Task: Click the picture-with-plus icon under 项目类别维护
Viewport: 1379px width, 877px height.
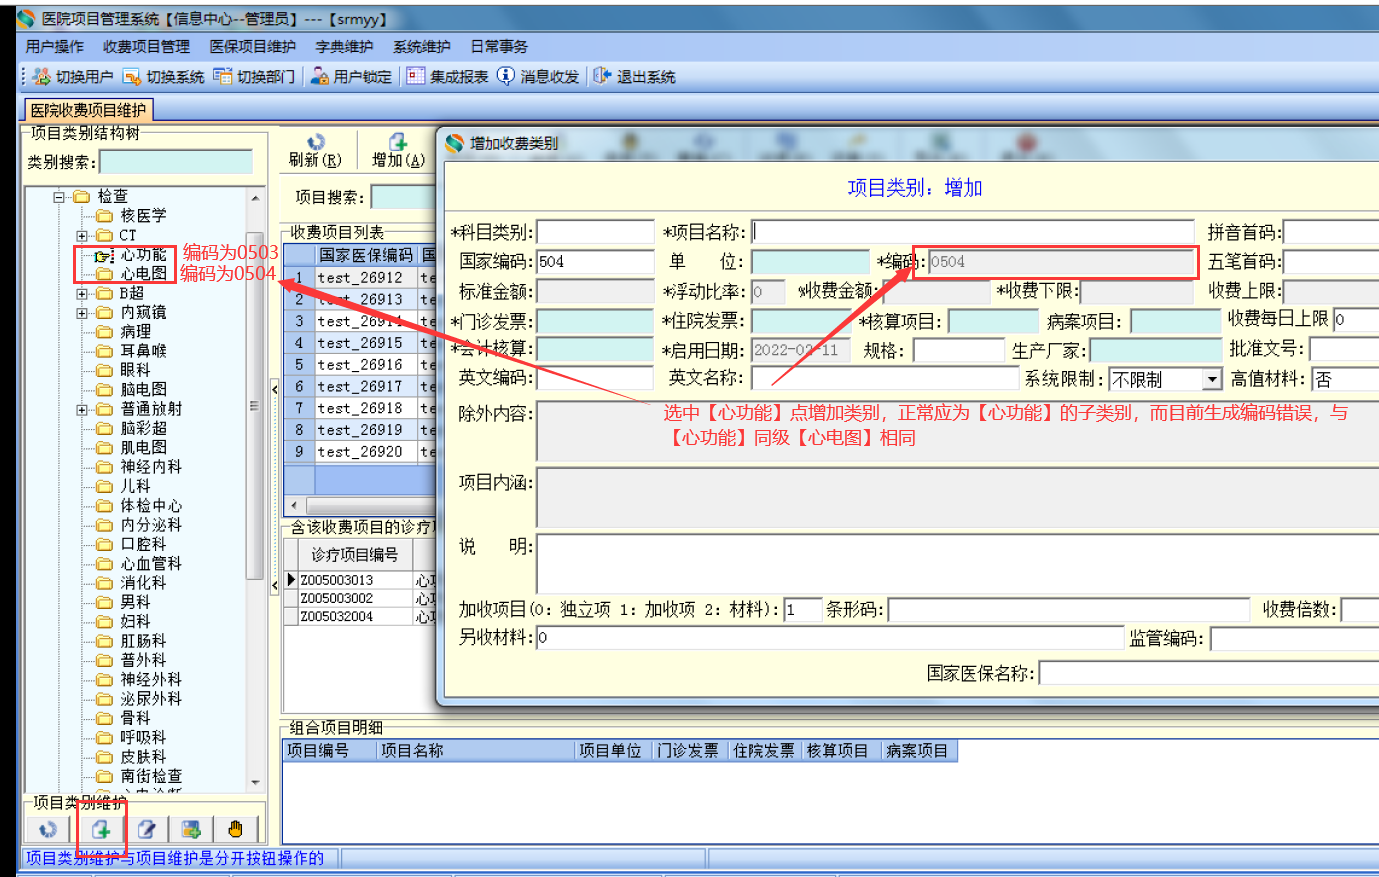Action: [x=191, y=829]
